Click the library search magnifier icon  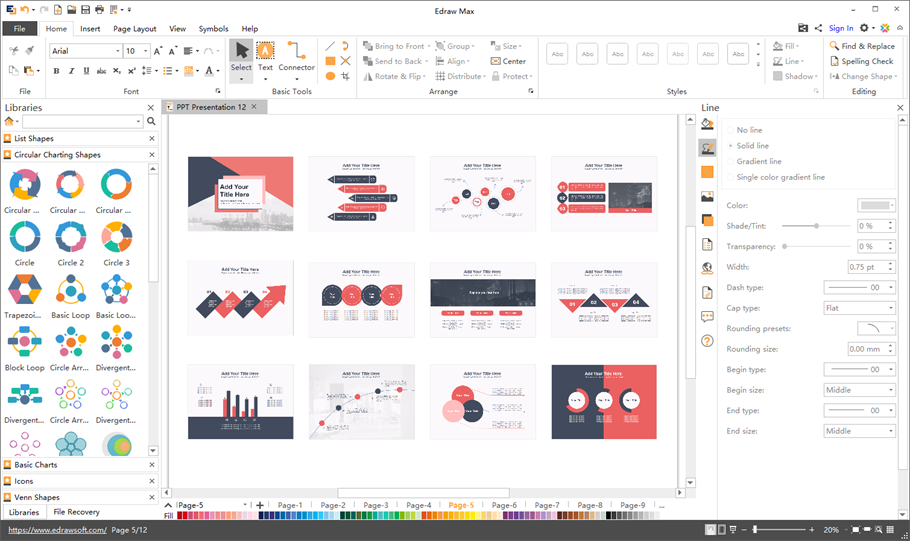tap(152, 122)
